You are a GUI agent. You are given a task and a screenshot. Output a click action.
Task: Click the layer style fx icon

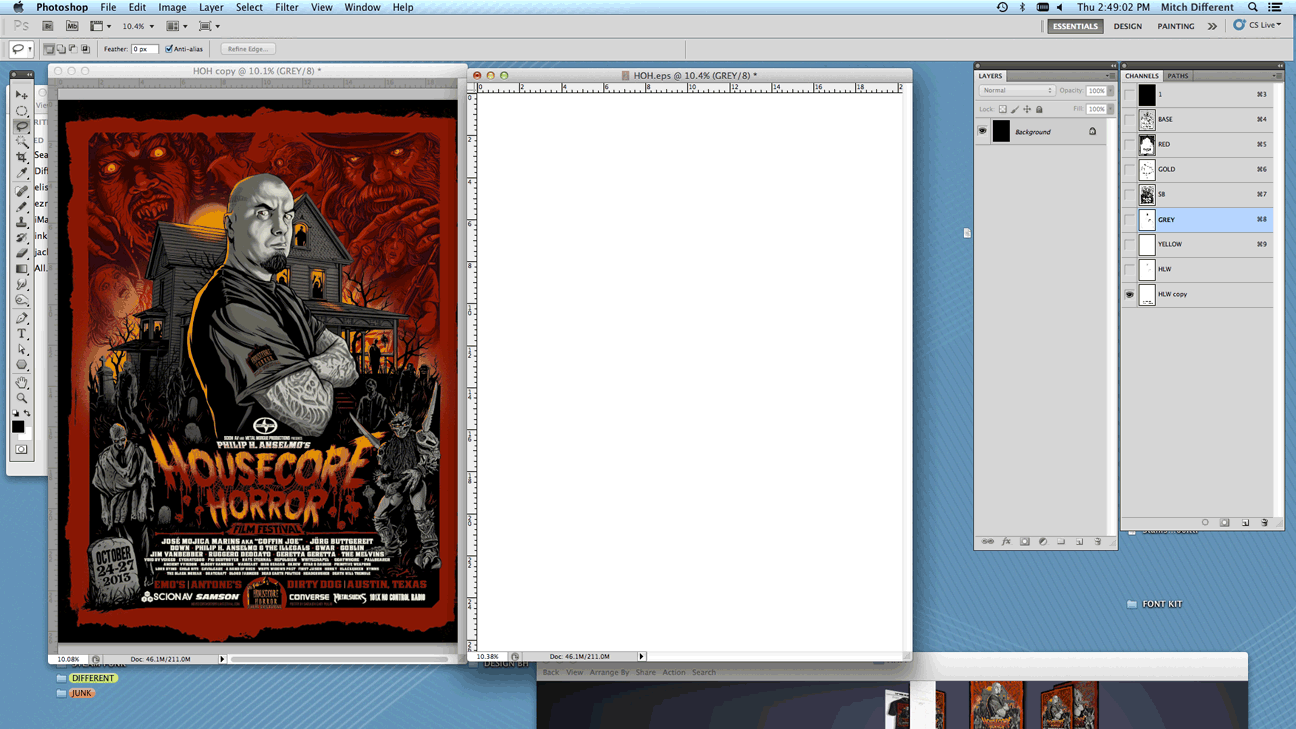[1006, 542]
